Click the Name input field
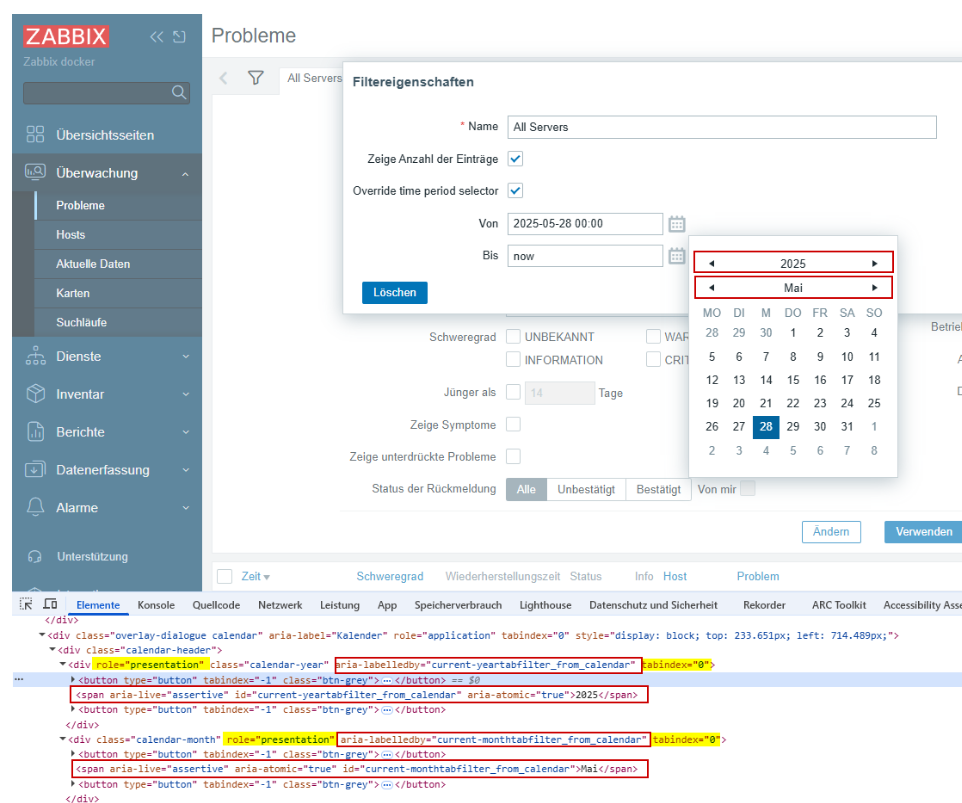This screenshot has height=803, width=962. [722, 127]
